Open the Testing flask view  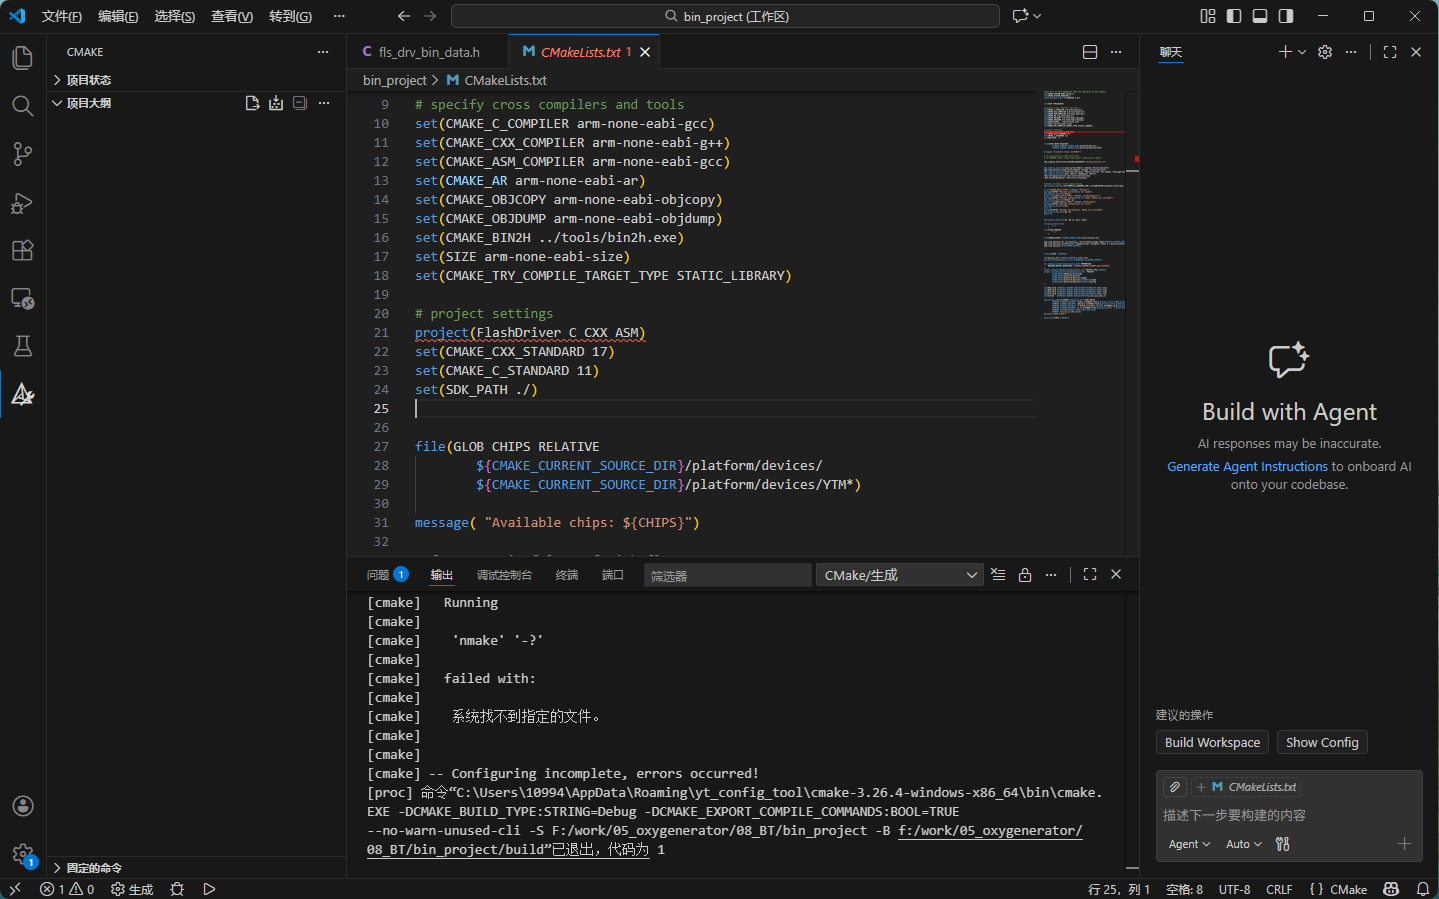point(22,346)
